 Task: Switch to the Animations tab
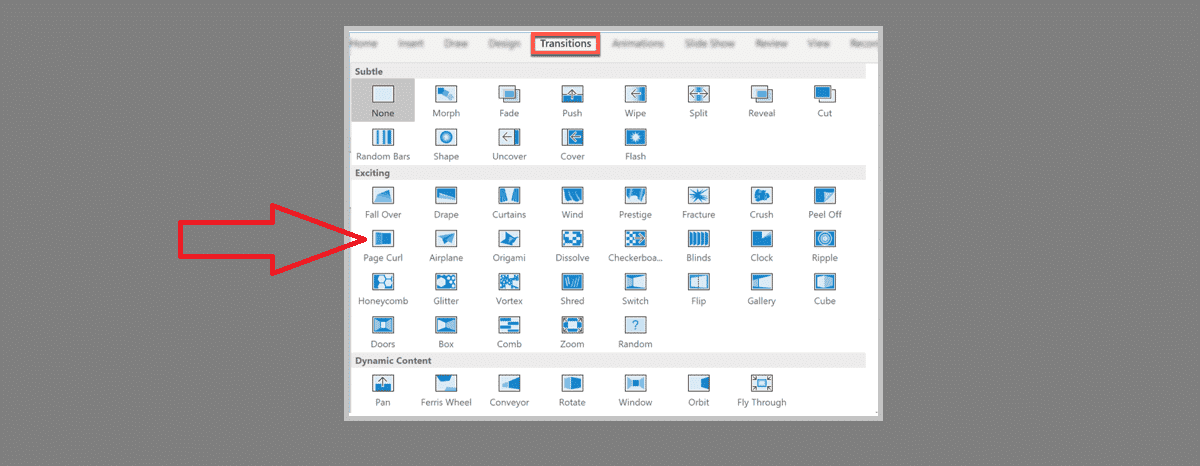tap(638, 44)
